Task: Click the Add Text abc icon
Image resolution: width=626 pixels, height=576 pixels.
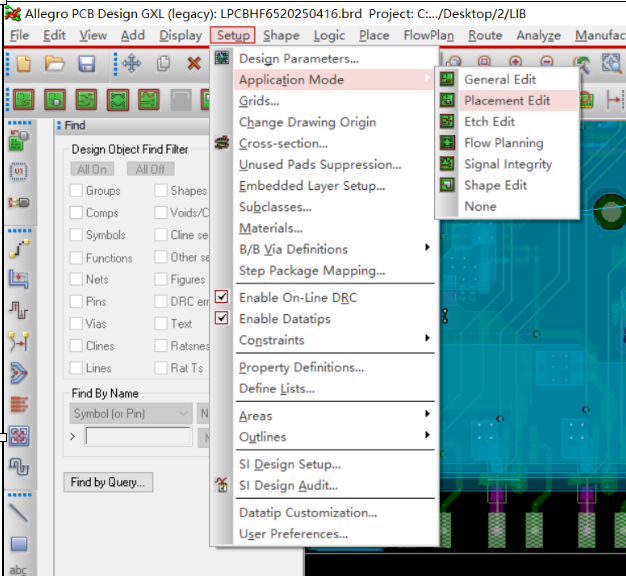Action: tap(18, 570)
